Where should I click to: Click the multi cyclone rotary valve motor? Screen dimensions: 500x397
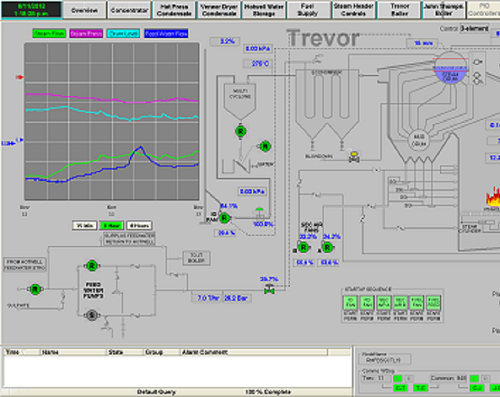pos(240,131)
